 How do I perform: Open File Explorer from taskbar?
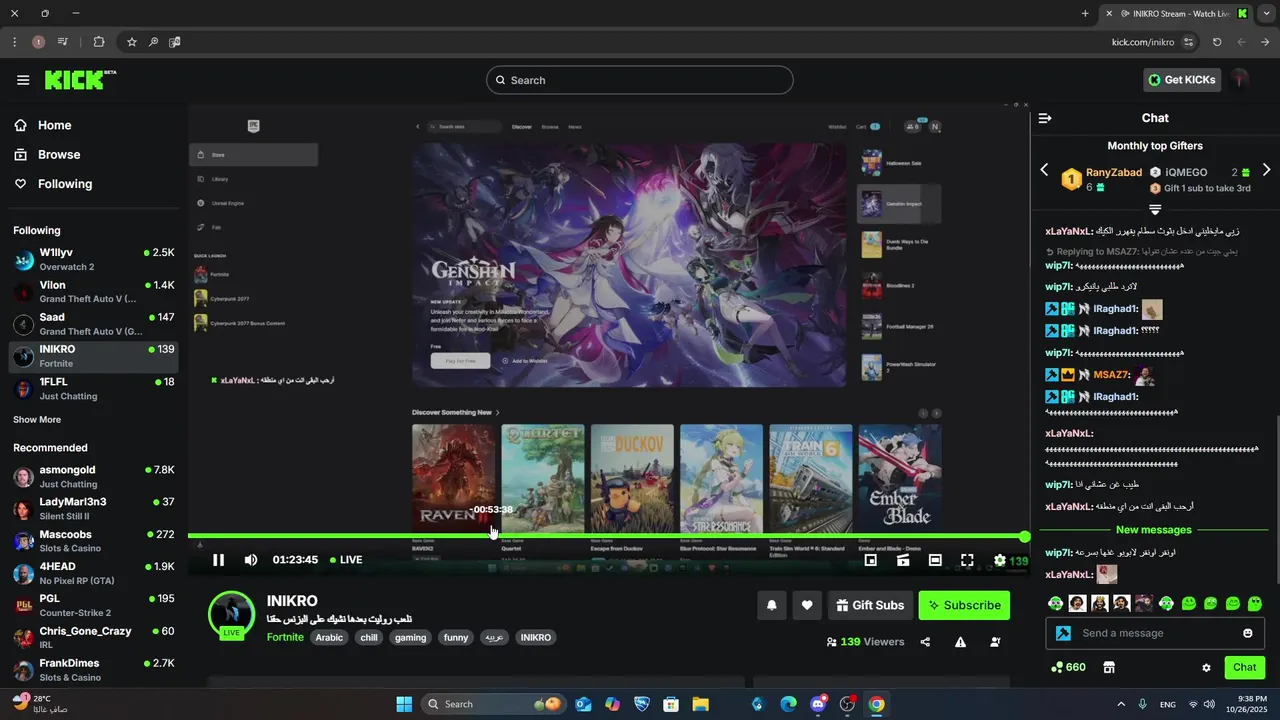coord(700,704)
